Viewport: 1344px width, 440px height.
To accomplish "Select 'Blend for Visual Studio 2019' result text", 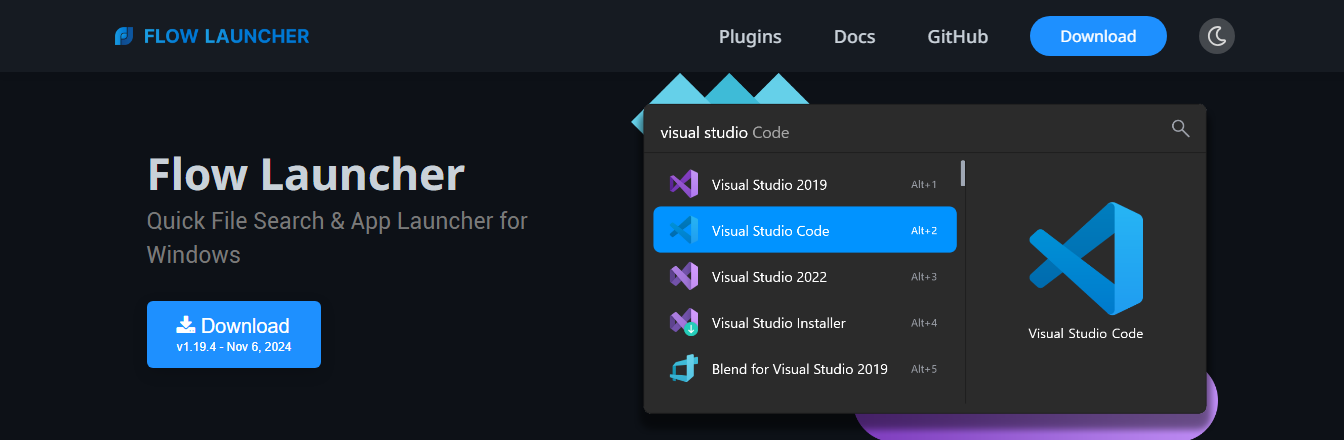I will pos(800,369).
